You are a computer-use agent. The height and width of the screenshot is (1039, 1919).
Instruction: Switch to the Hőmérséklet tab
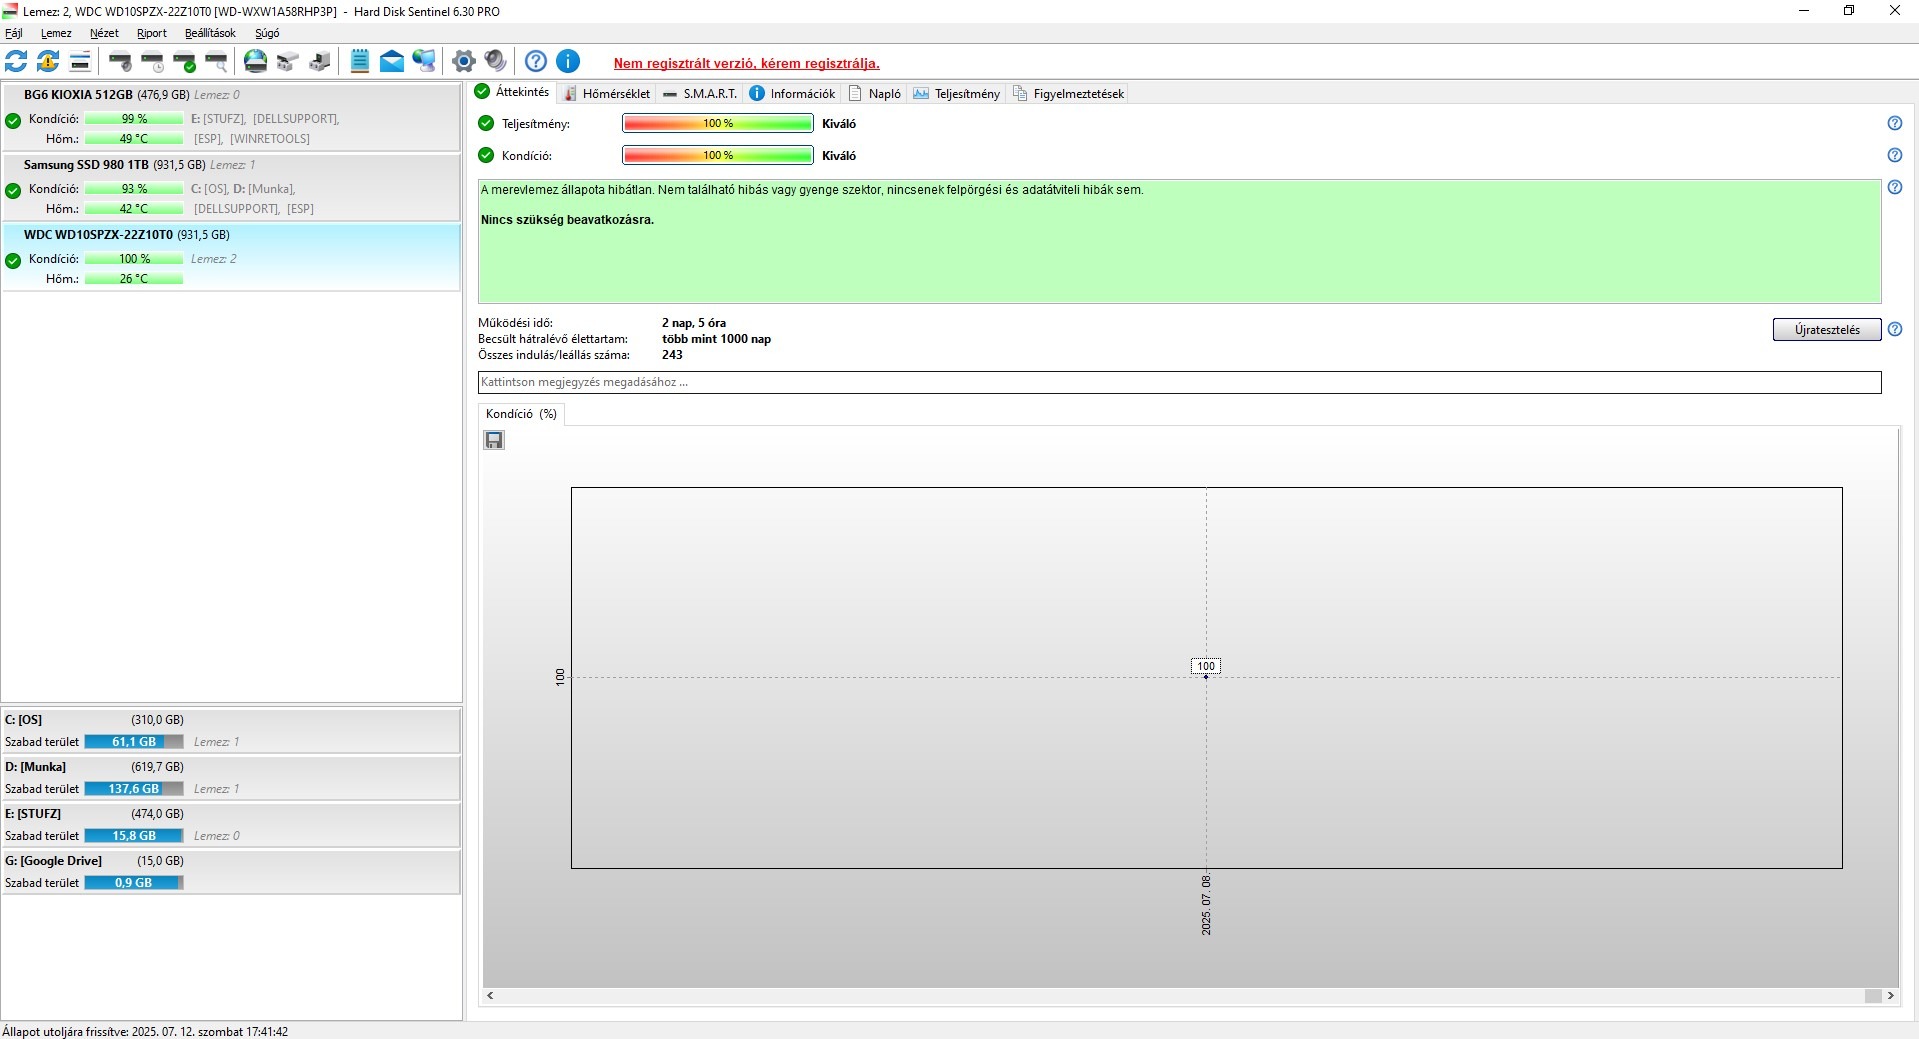click(607, 94)
